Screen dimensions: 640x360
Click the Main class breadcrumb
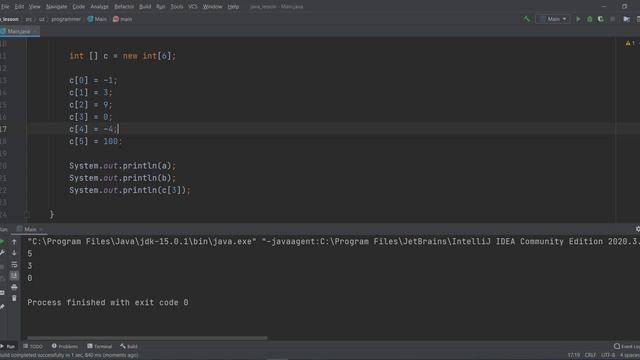(x=97, y=19)
